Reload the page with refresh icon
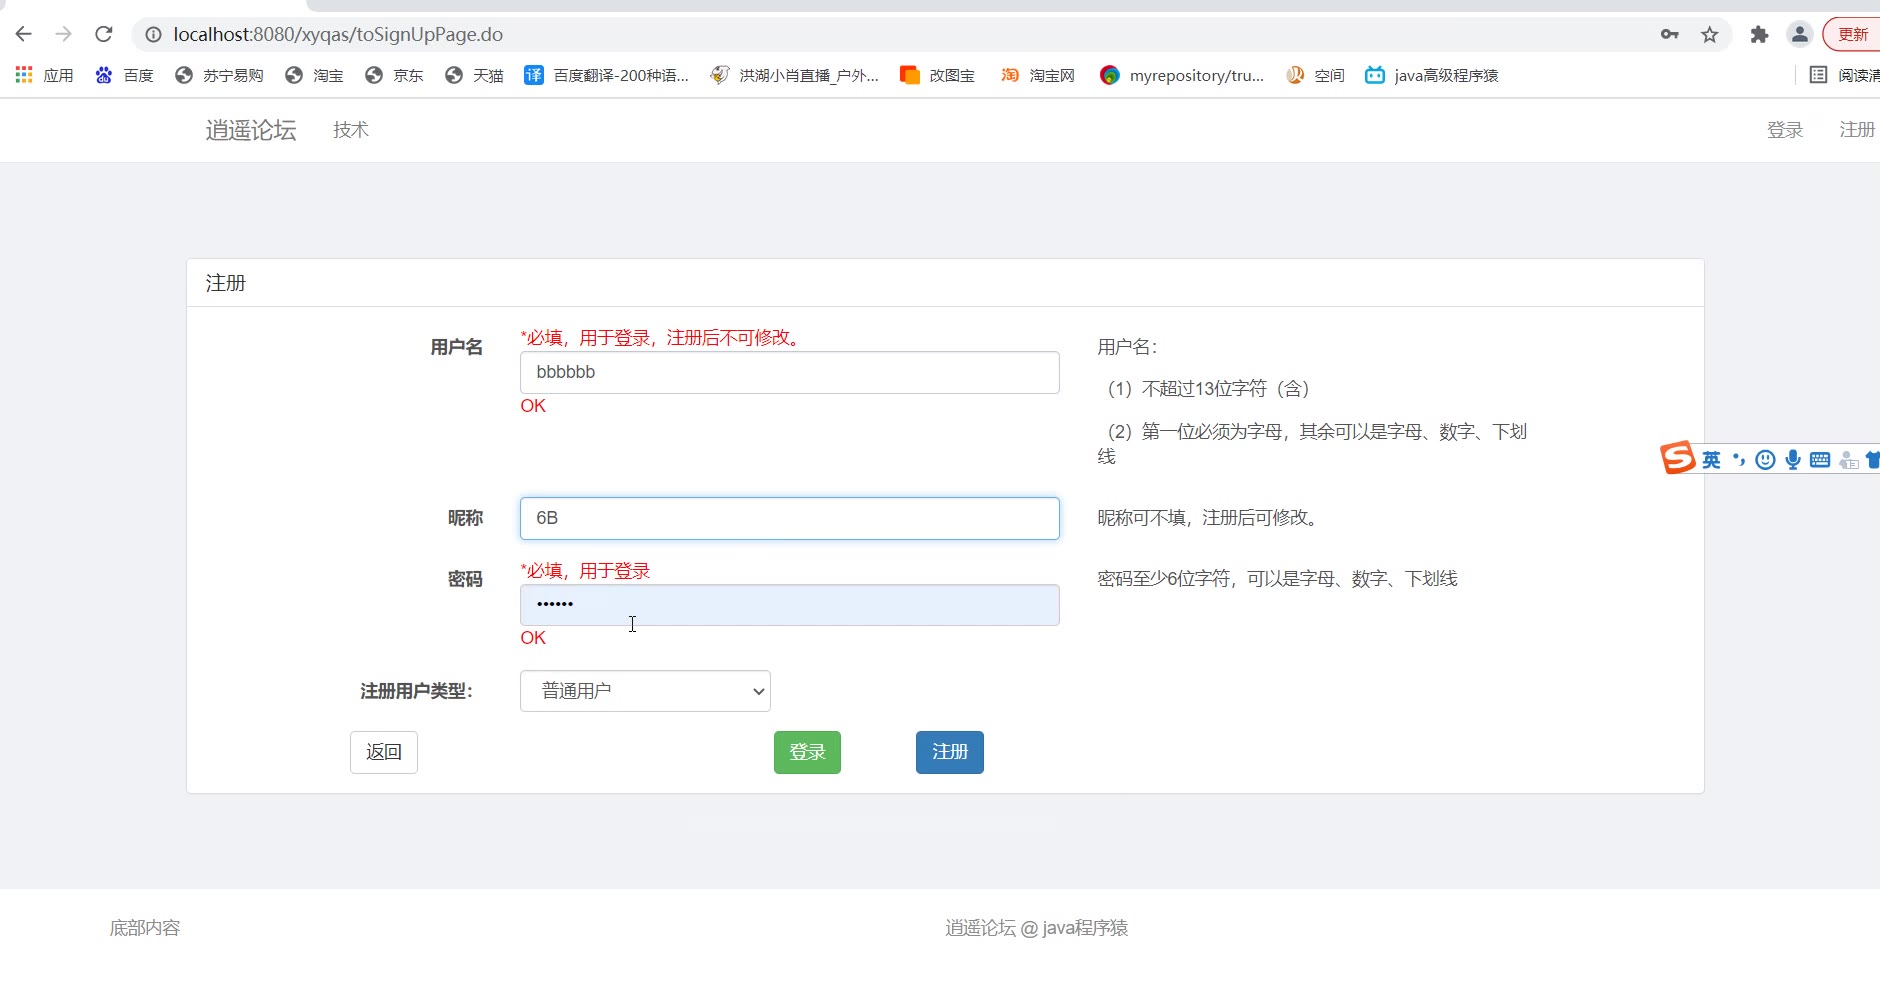Image resolution: width=1880 pixels, height=984 pixels. [104, 34]
